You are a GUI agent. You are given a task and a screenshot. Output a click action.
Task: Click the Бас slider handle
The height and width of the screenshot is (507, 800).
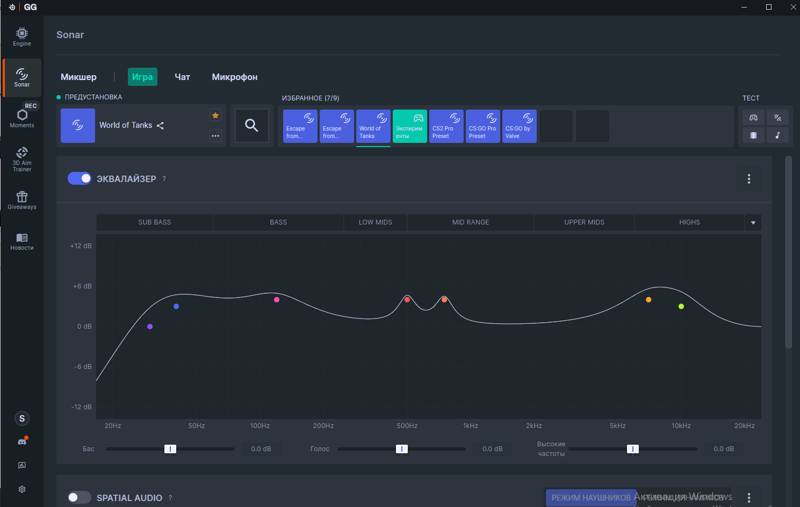pos(170,449)
